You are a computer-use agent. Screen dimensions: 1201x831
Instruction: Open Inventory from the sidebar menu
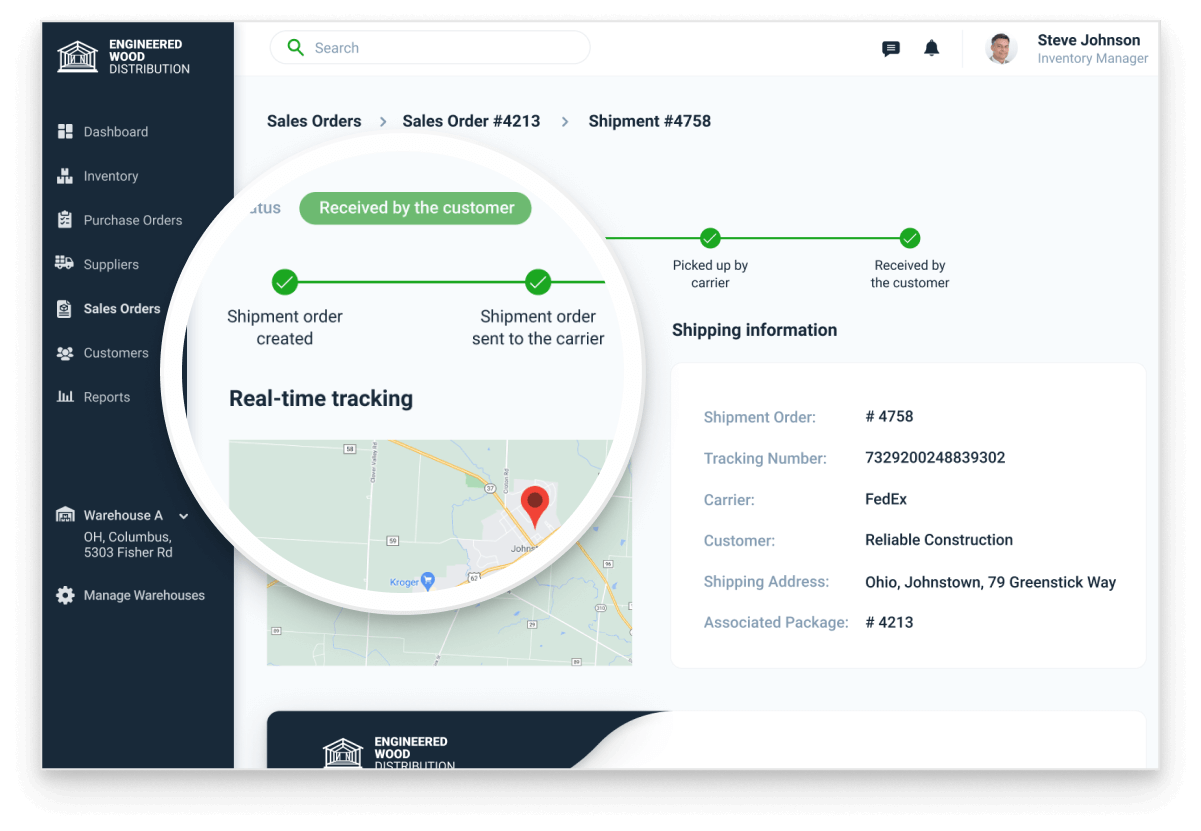click(x=110, y=176)
